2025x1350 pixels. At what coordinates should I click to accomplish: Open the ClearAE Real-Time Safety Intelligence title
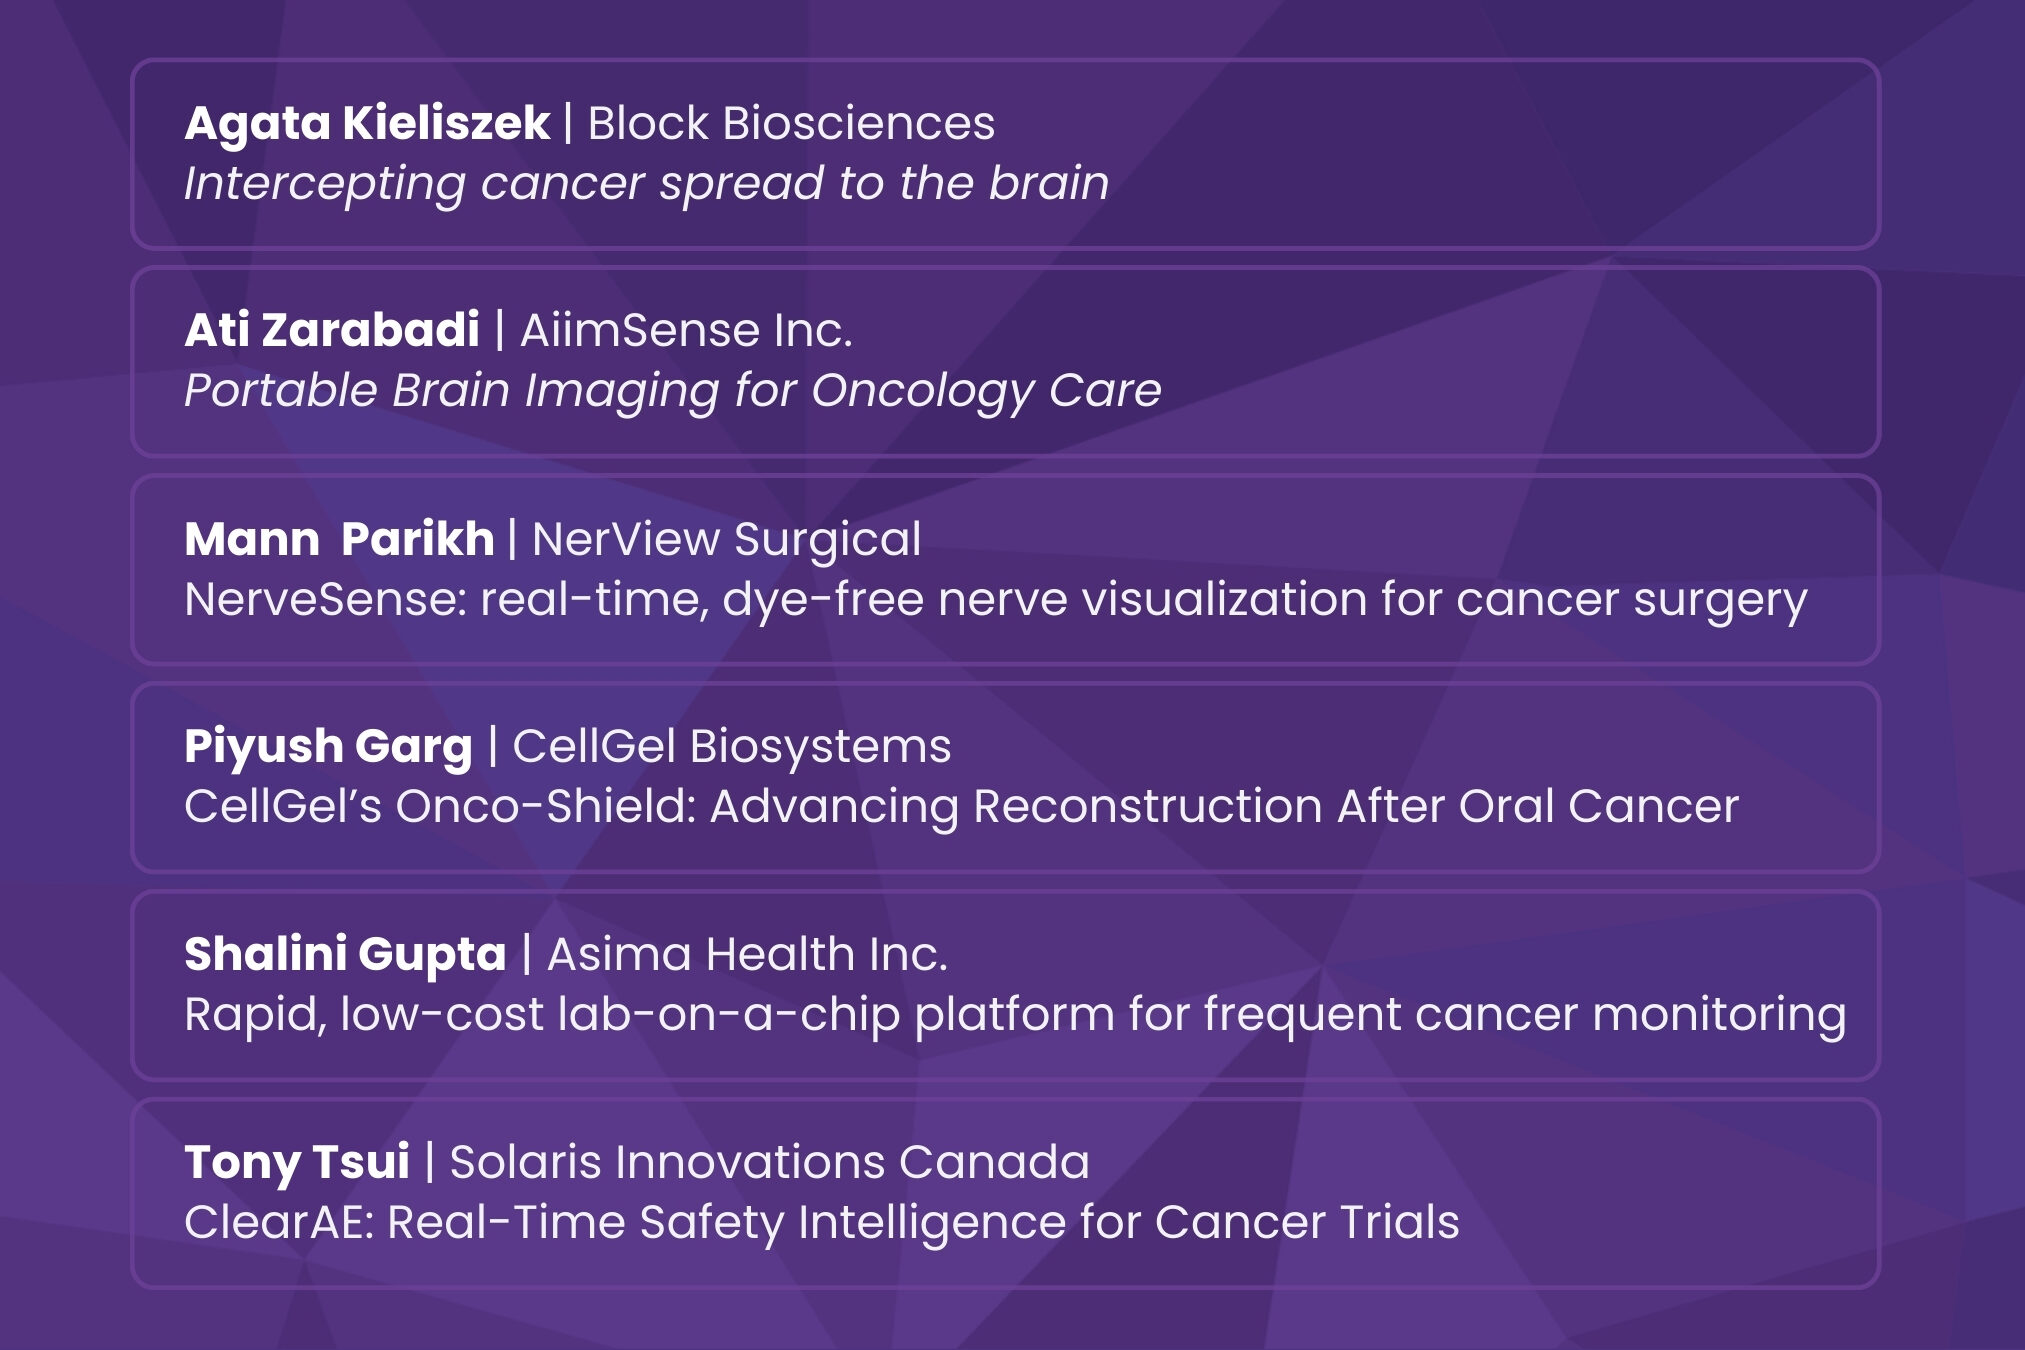pos(821,1223)
